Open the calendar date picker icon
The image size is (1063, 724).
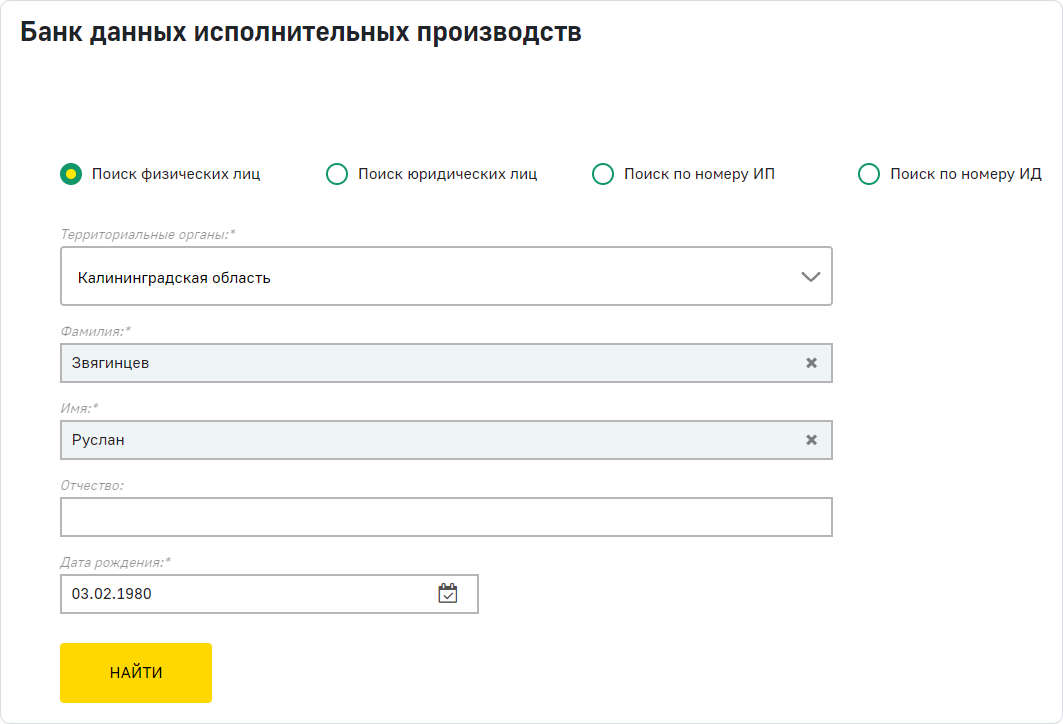pyautogui.click(x=447, y=593)
